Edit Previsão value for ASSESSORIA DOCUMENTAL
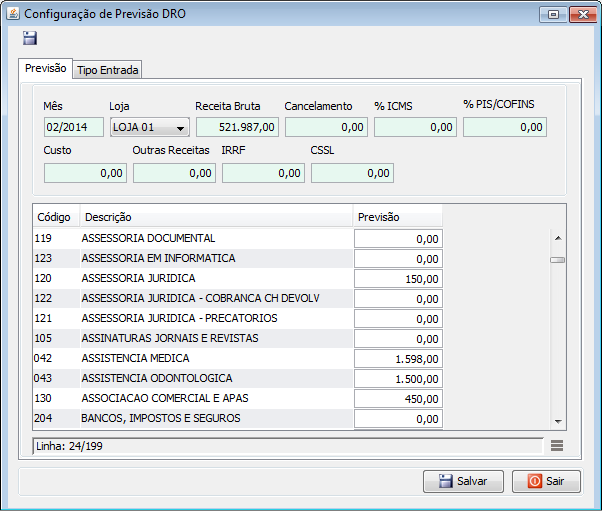Image resolution: width=602 pixels, height=511 pixels. pyautogui.click(x=399, y=239)
